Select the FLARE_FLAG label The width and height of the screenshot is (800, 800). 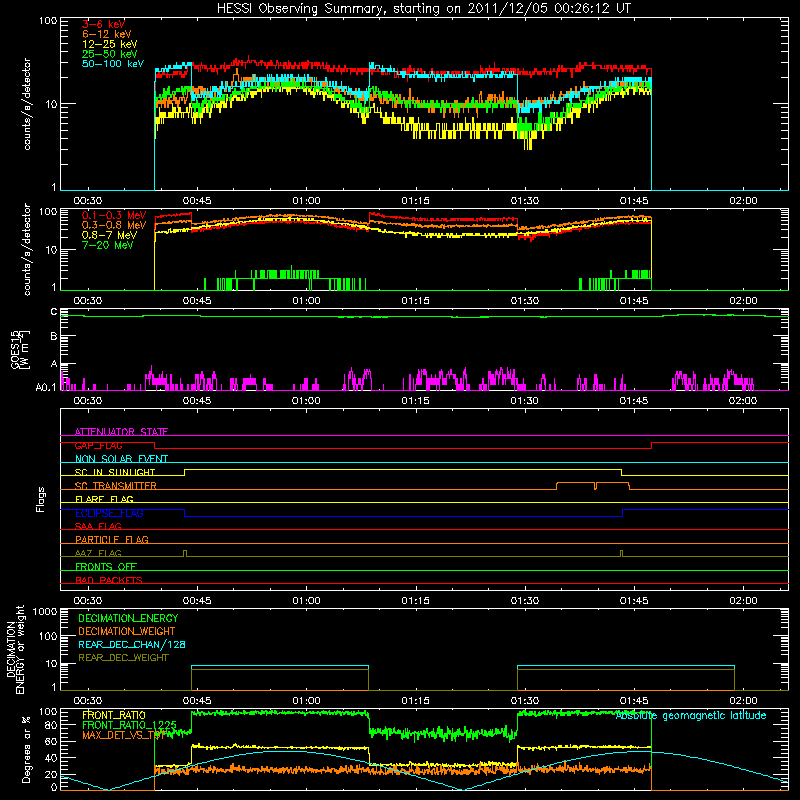pyautogui.click(x=104, y=499)
